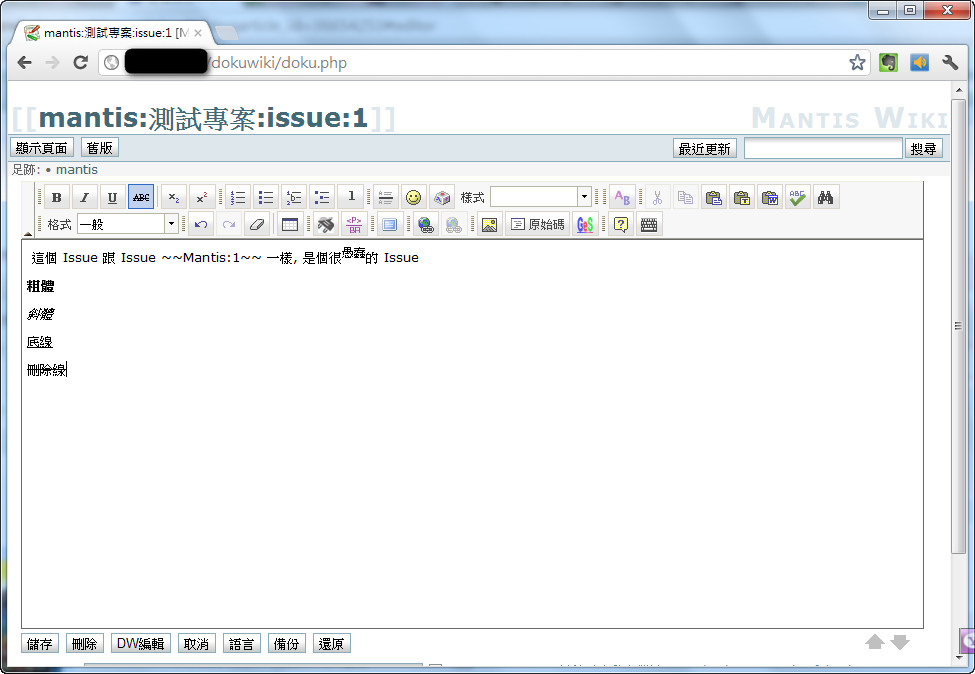The width and height of the screenshot is (975, 674).
Task: Click the paste clipboard icon
Action: click(x=714, y=198)
